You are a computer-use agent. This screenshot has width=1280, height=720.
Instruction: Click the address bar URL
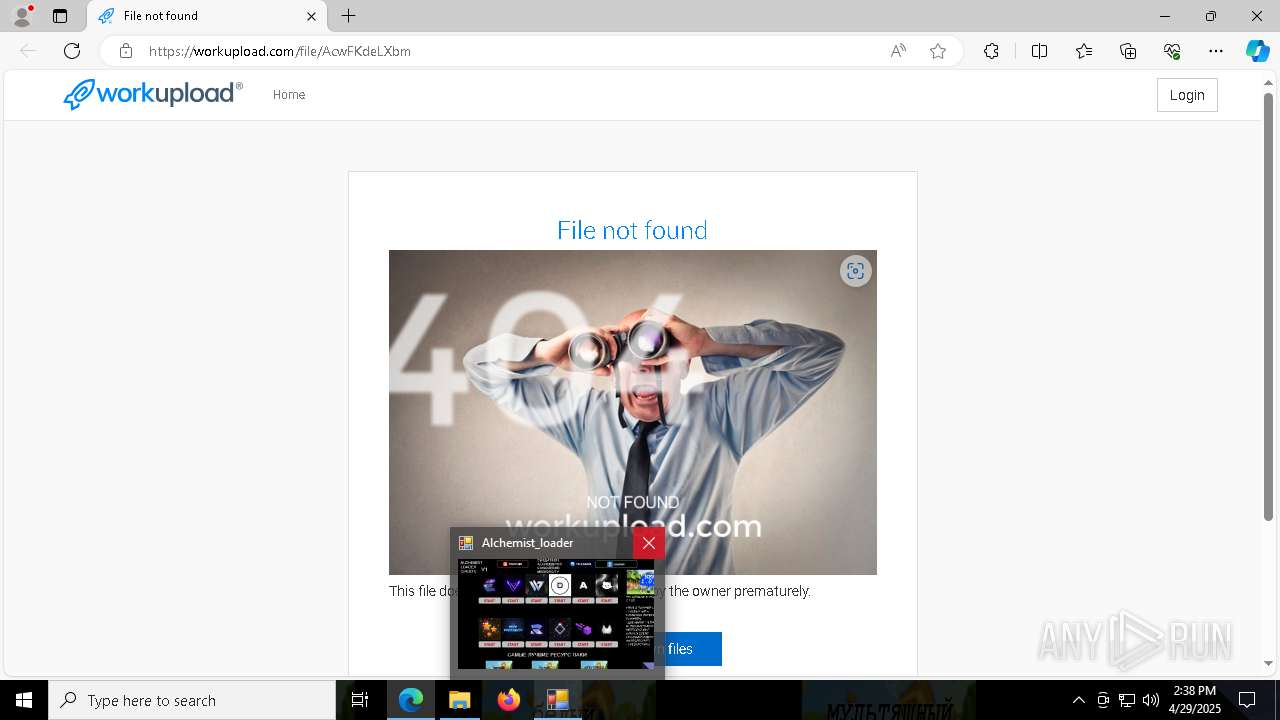pos(279,51)
